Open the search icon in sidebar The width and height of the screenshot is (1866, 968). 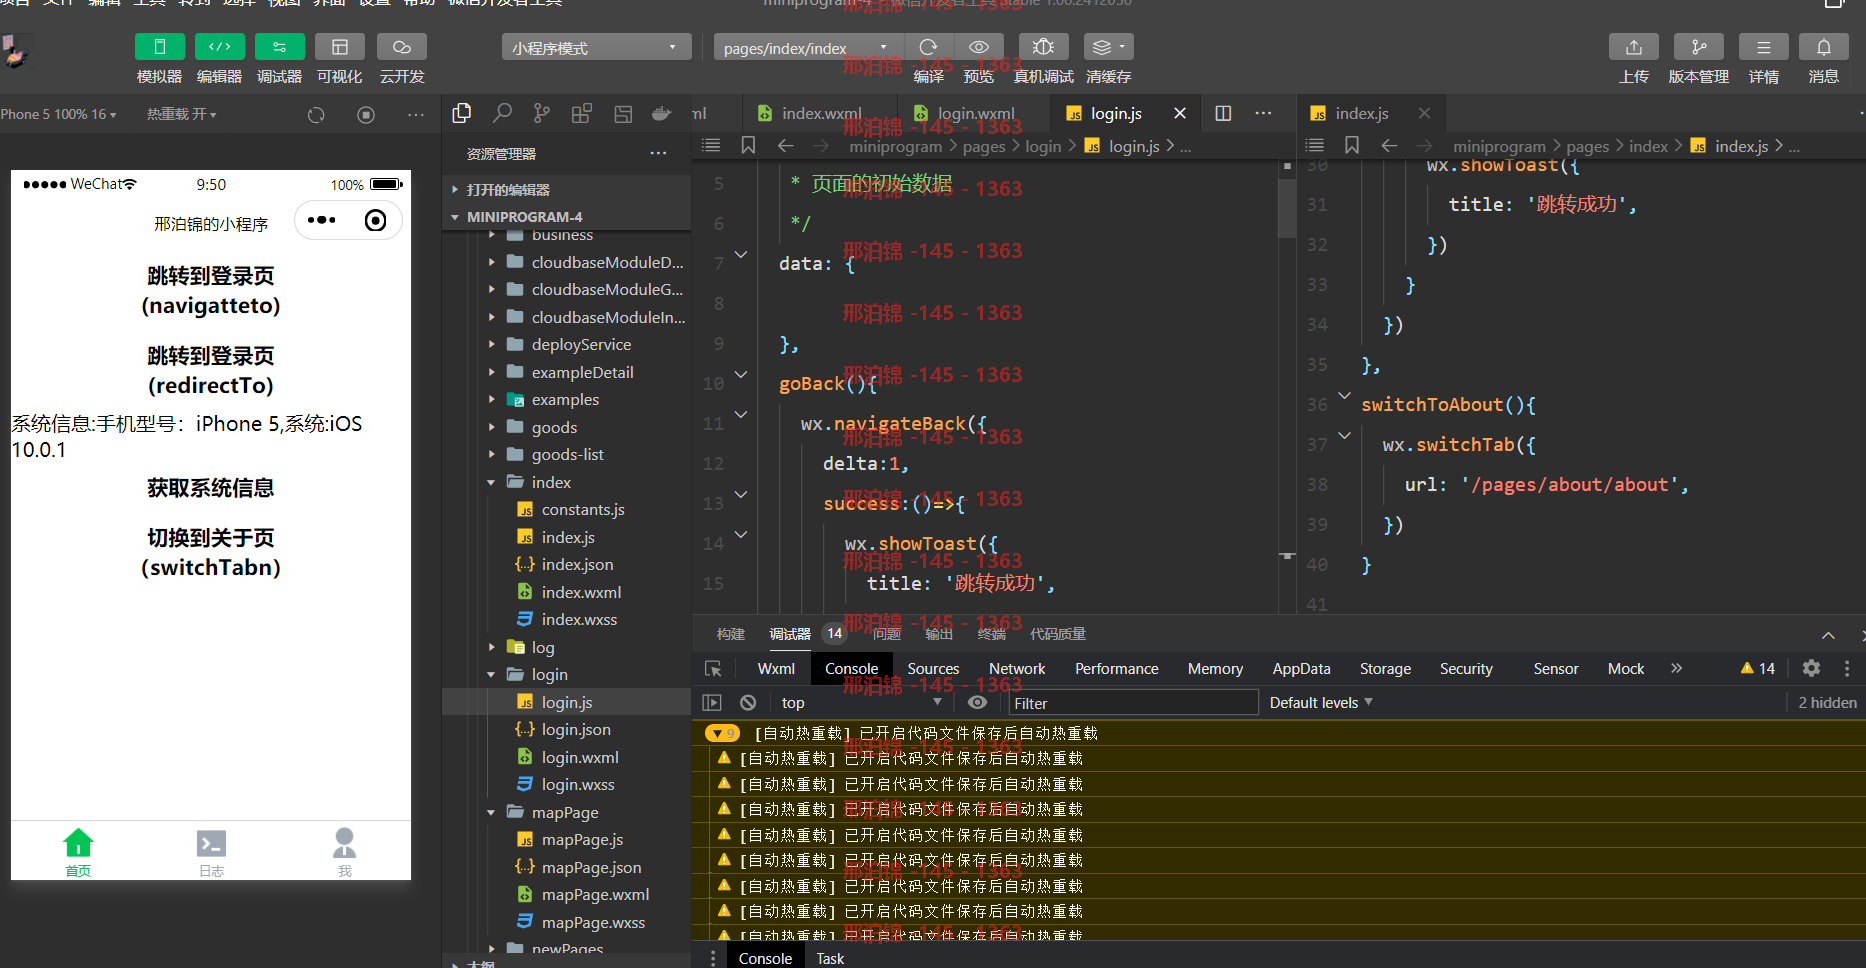[502, 114]
